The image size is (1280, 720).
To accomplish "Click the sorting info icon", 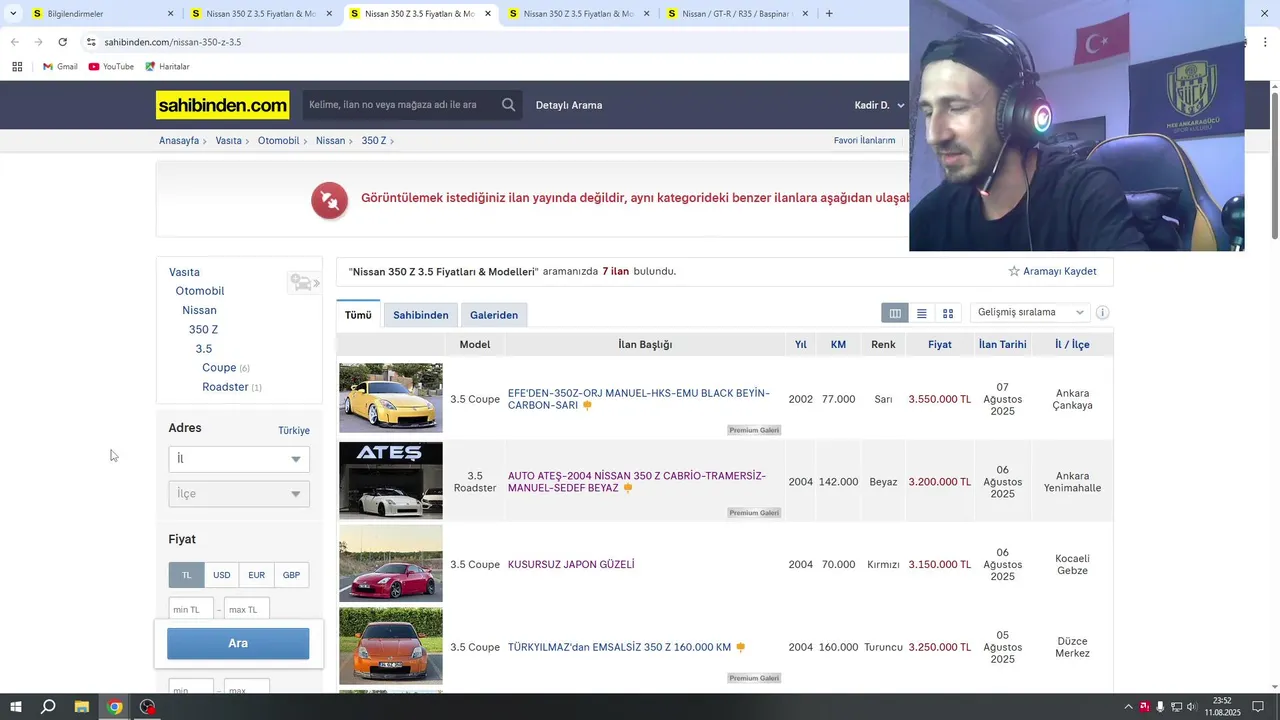I will click(1102, 313).
